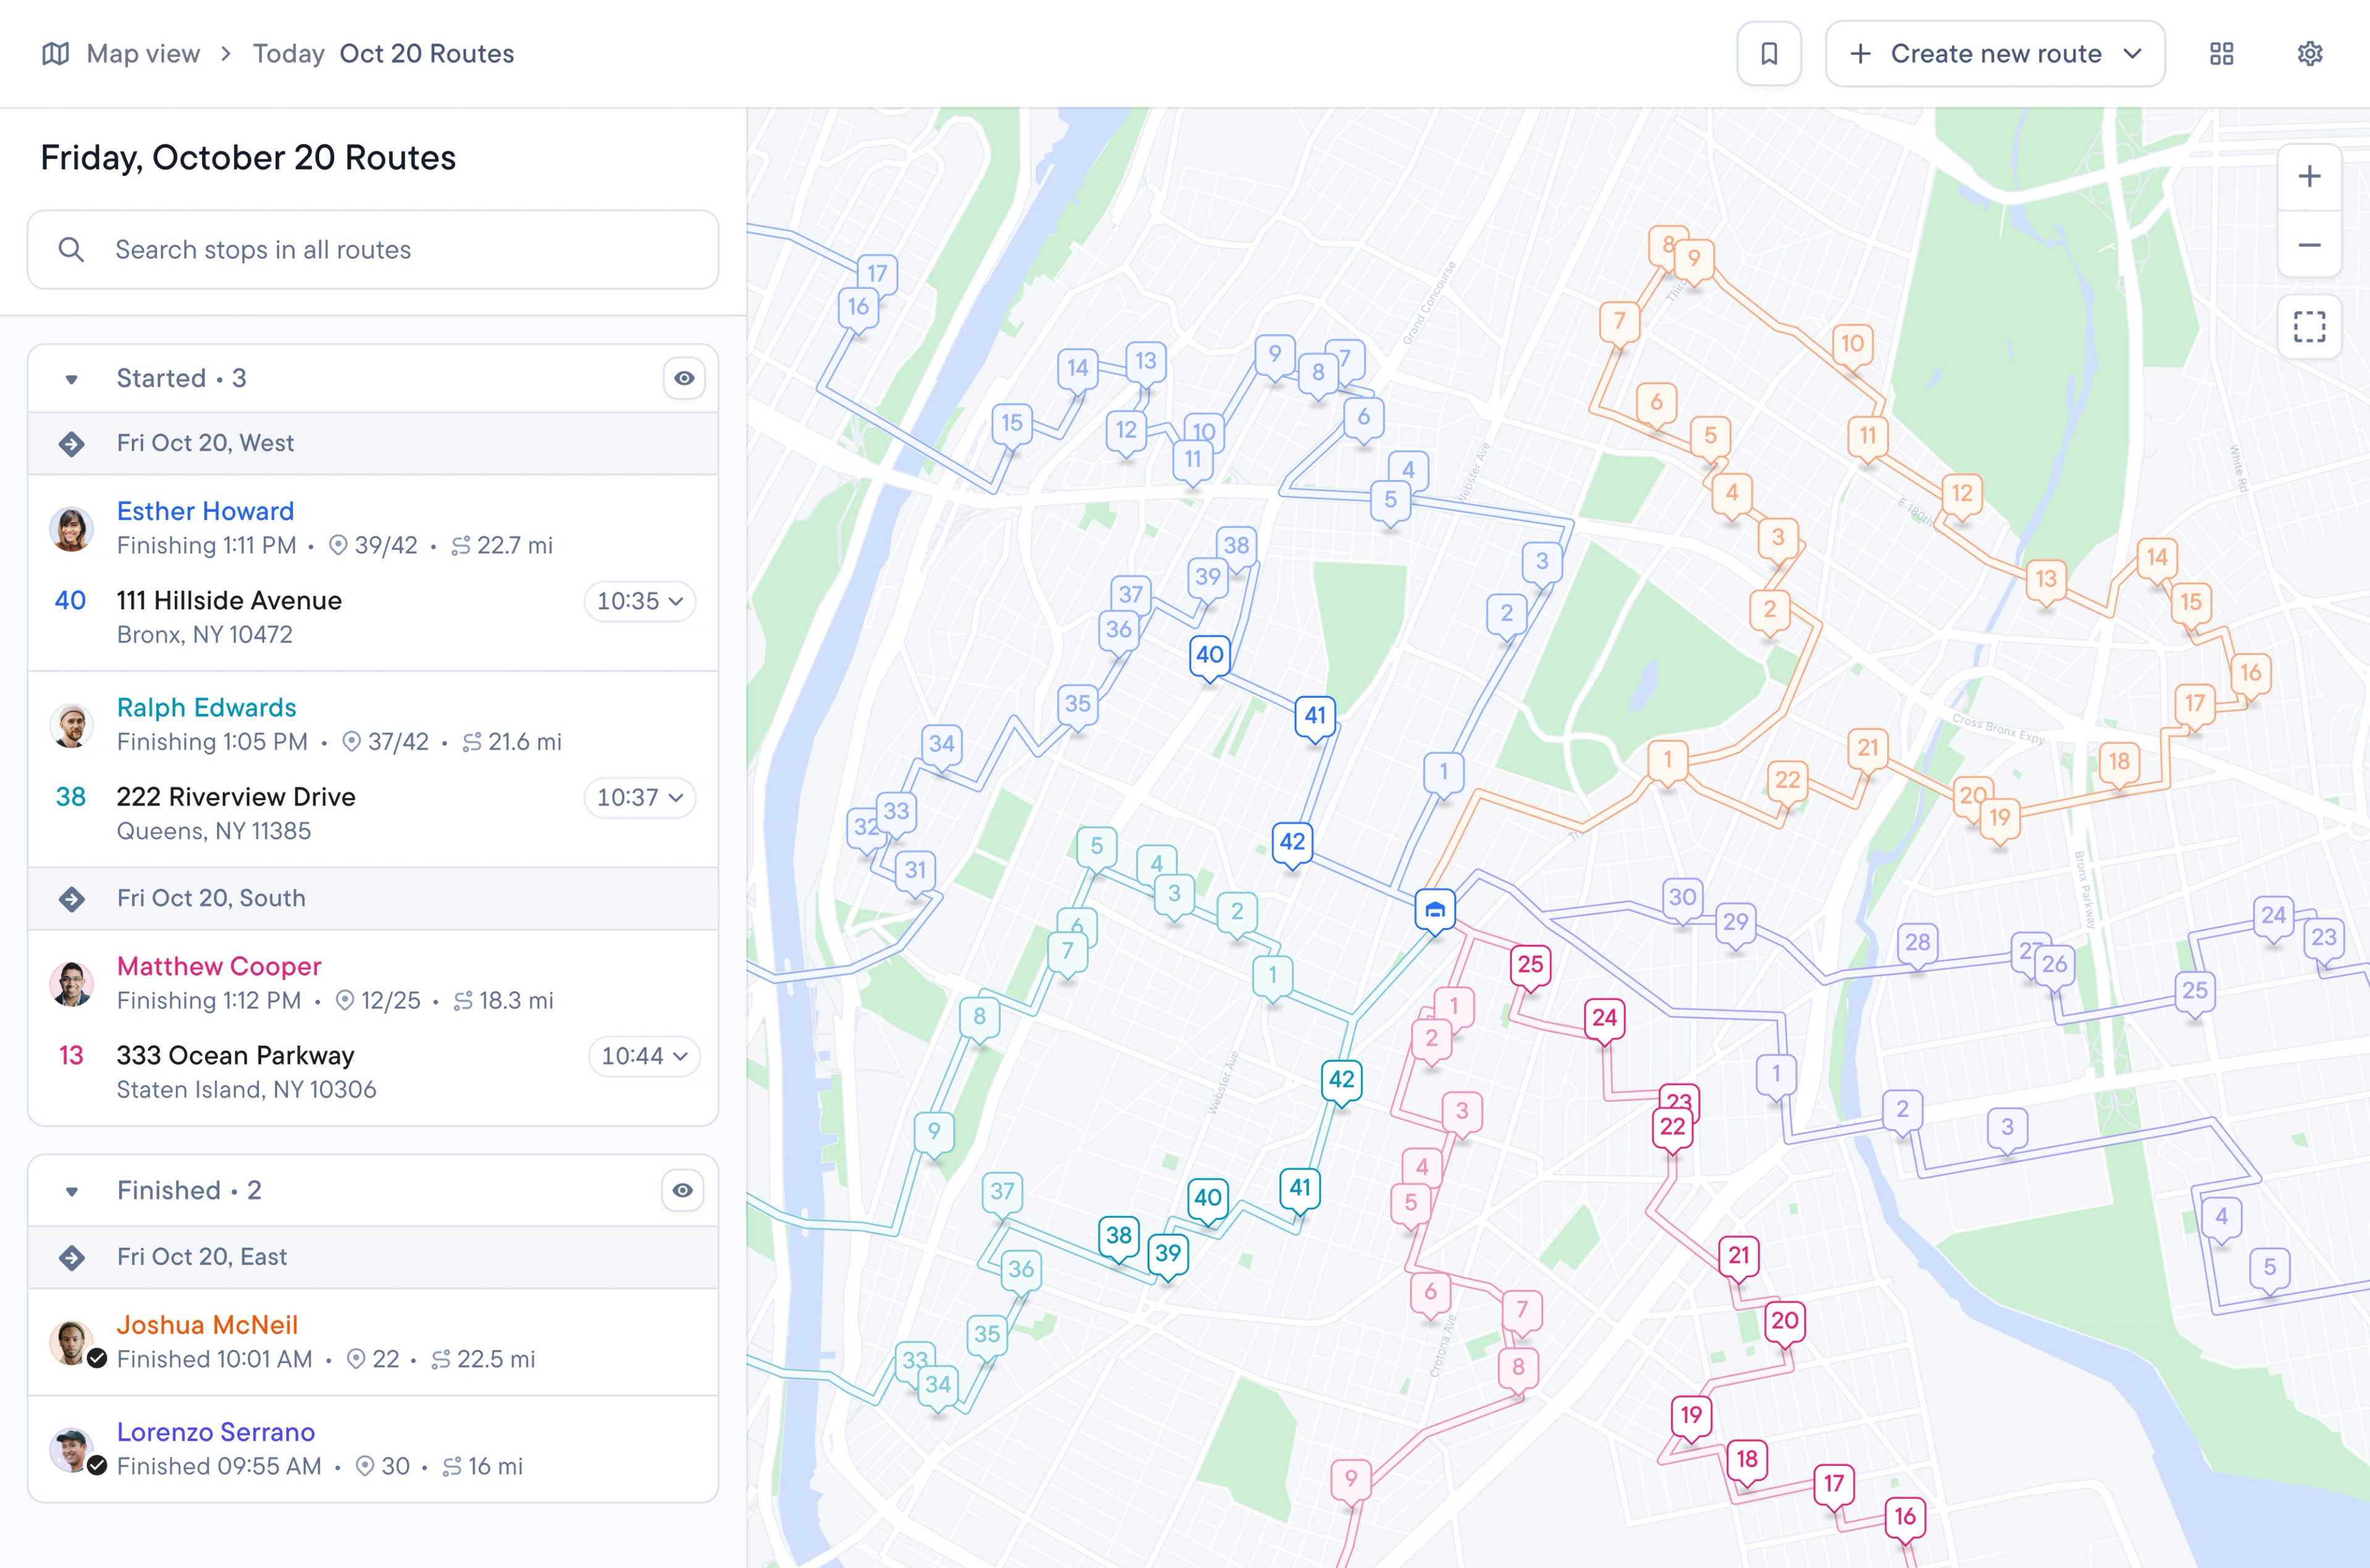Open the 10:35 time dropdown
Viewport: 2370px width, 1568px height.
[x=640, y=602]
